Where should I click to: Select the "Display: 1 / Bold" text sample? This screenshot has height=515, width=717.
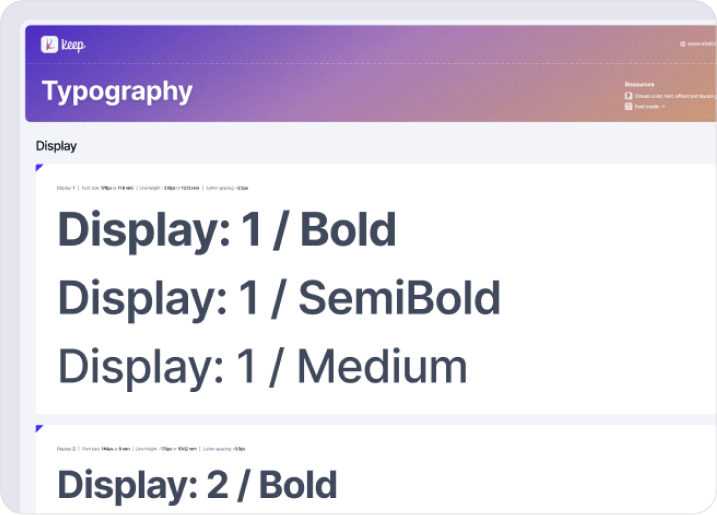(227, 230)
